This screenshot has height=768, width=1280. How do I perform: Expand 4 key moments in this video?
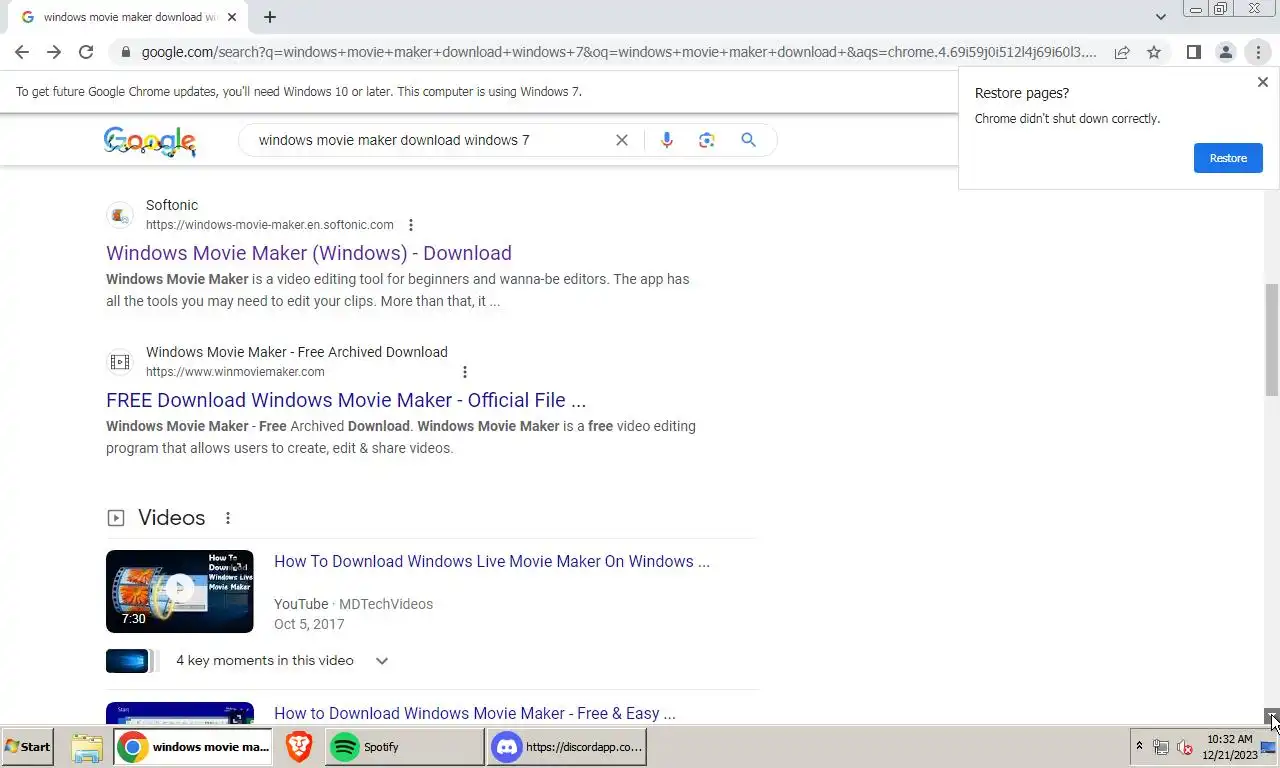381,661
